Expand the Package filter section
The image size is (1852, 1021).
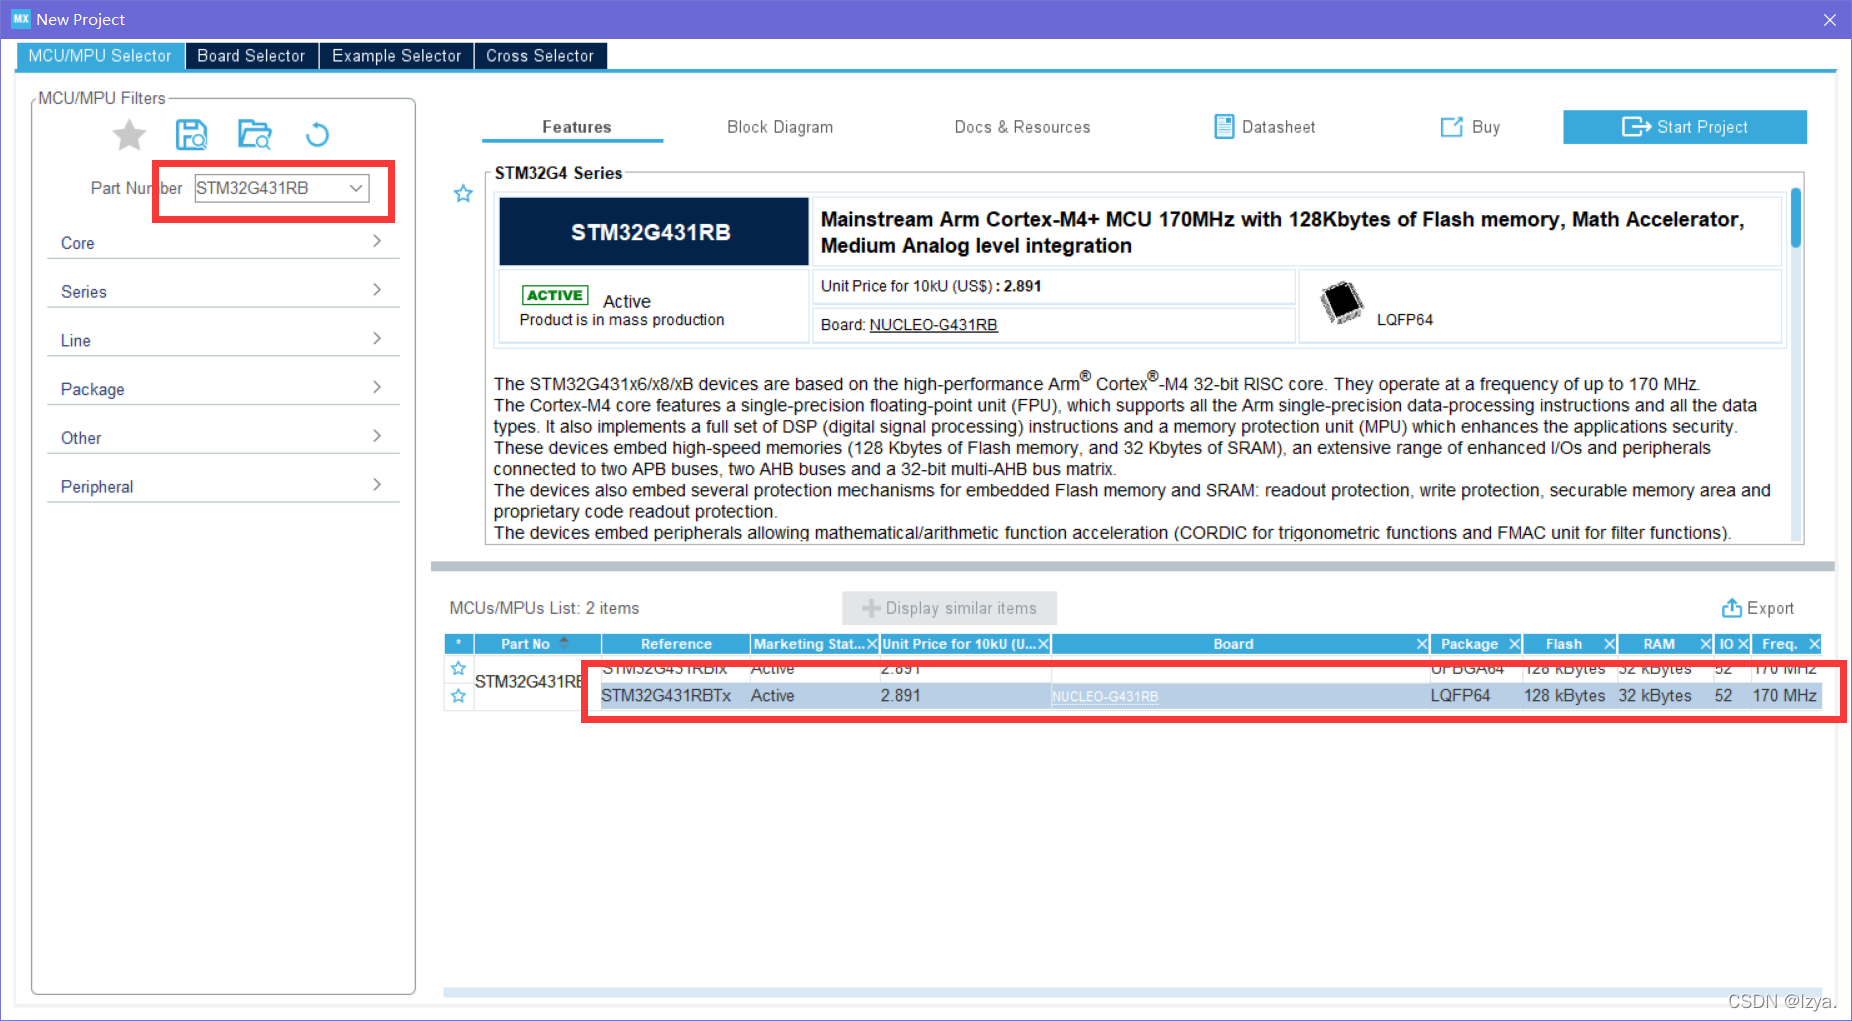click(223, 389)
